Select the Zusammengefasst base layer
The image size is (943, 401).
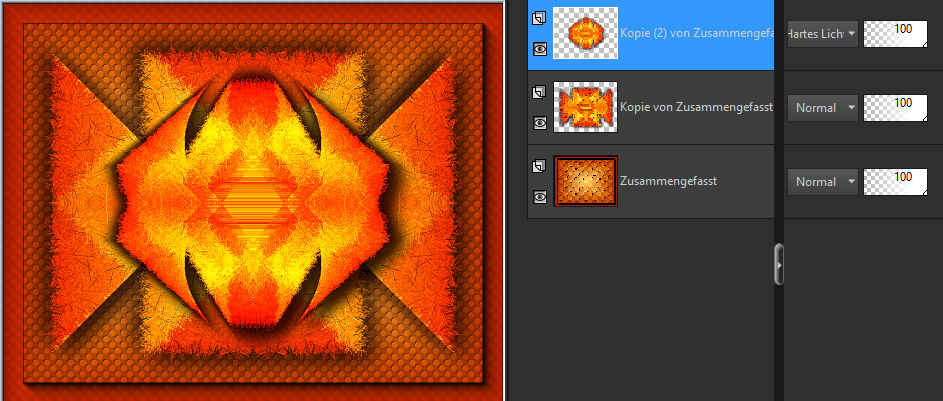tap(660, 181)
